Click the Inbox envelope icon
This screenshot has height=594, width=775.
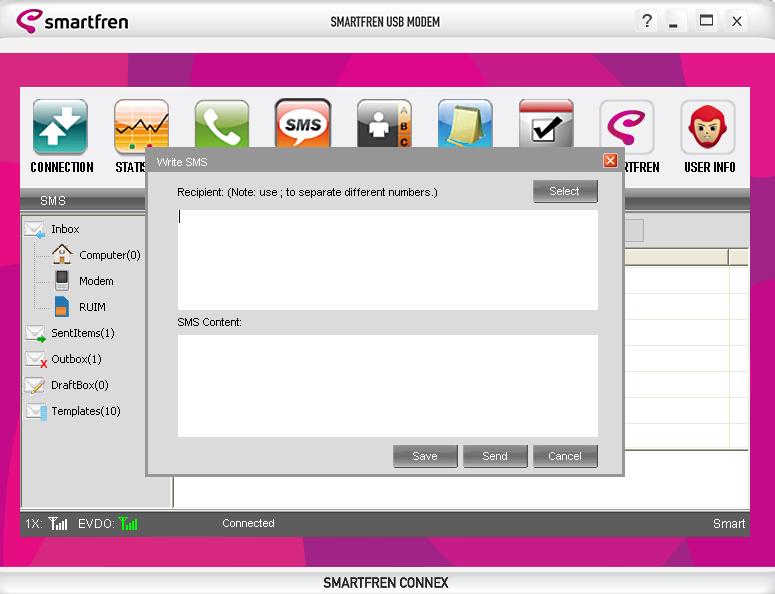coord(35,230)
